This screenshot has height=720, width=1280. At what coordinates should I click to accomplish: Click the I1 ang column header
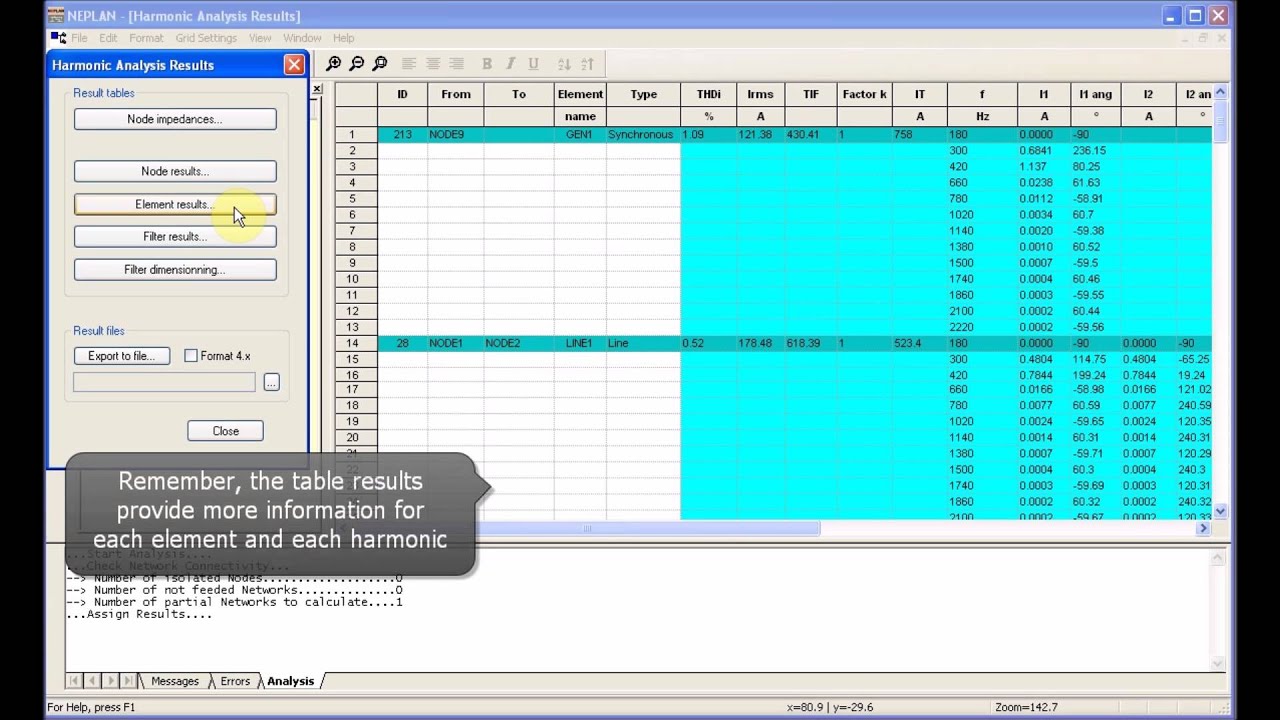coord(1096,94)
